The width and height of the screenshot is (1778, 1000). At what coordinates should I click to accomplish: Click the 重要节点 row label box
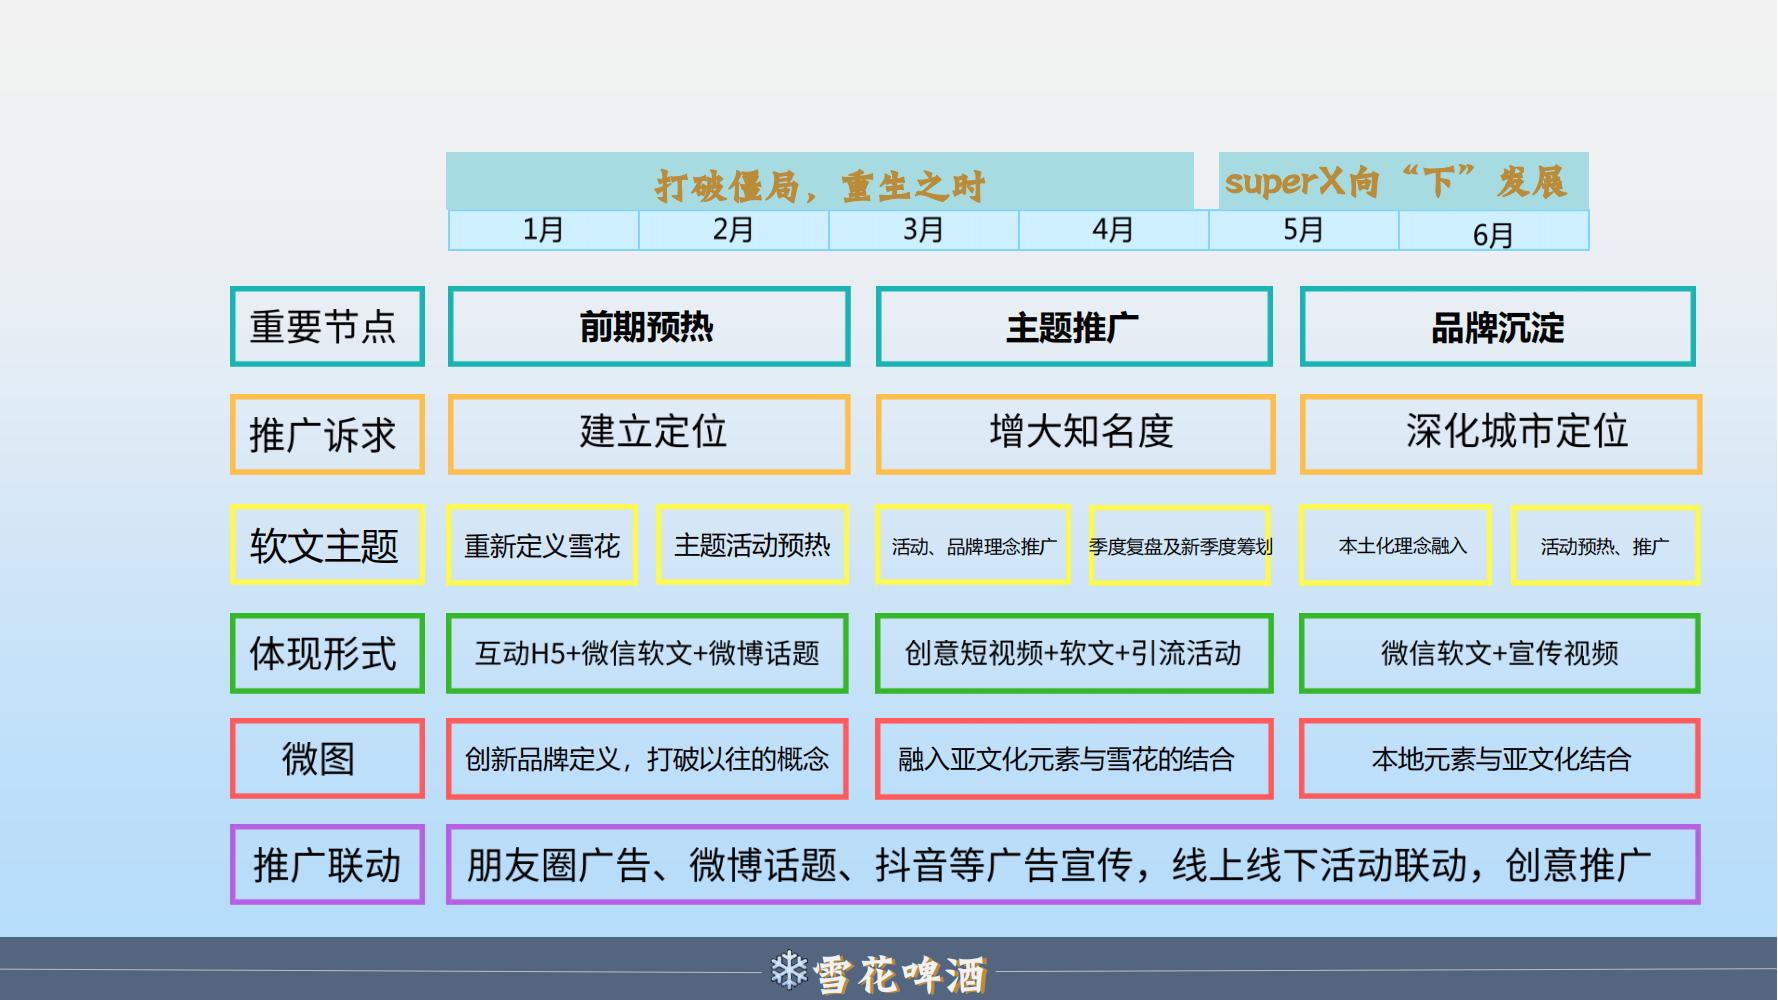click(x=327, y=326)
